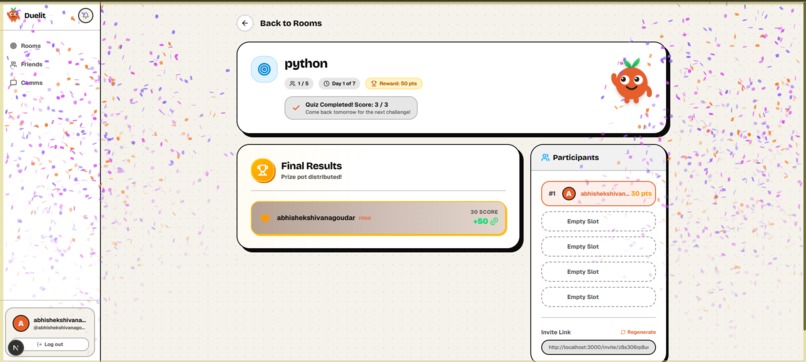The image size is (806, 362).
Task: Click the Final Results heading
Action: (x=312, y=166)
